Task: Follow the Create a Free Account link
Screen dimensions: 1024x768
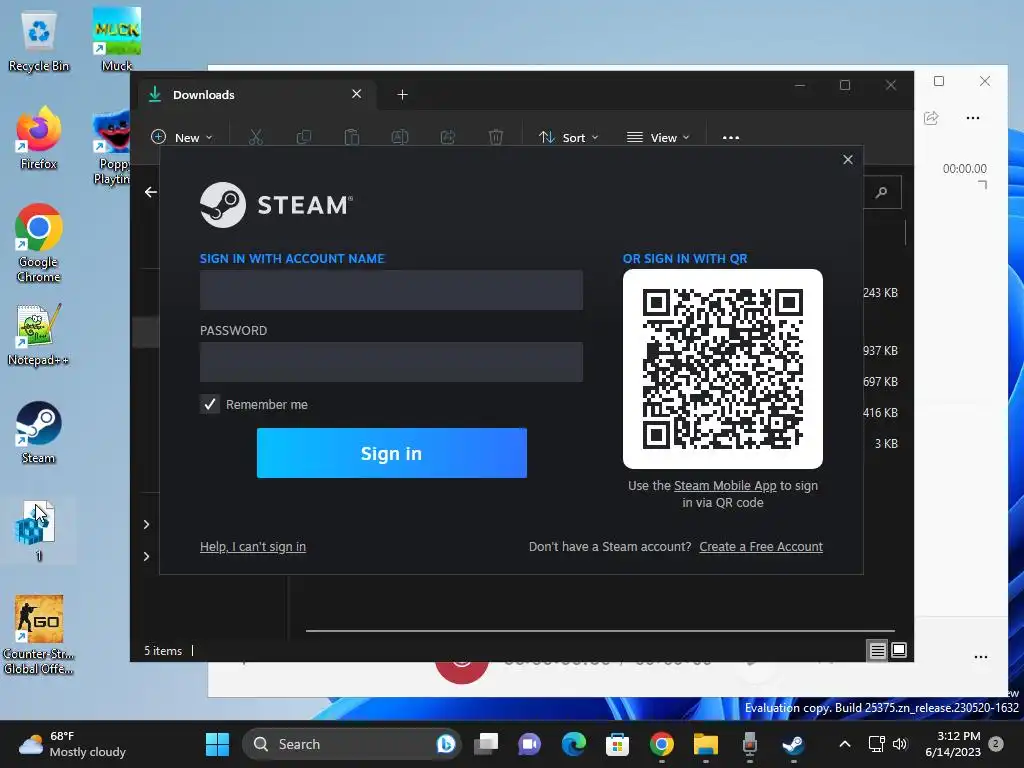Action: (x=761, y=547)
